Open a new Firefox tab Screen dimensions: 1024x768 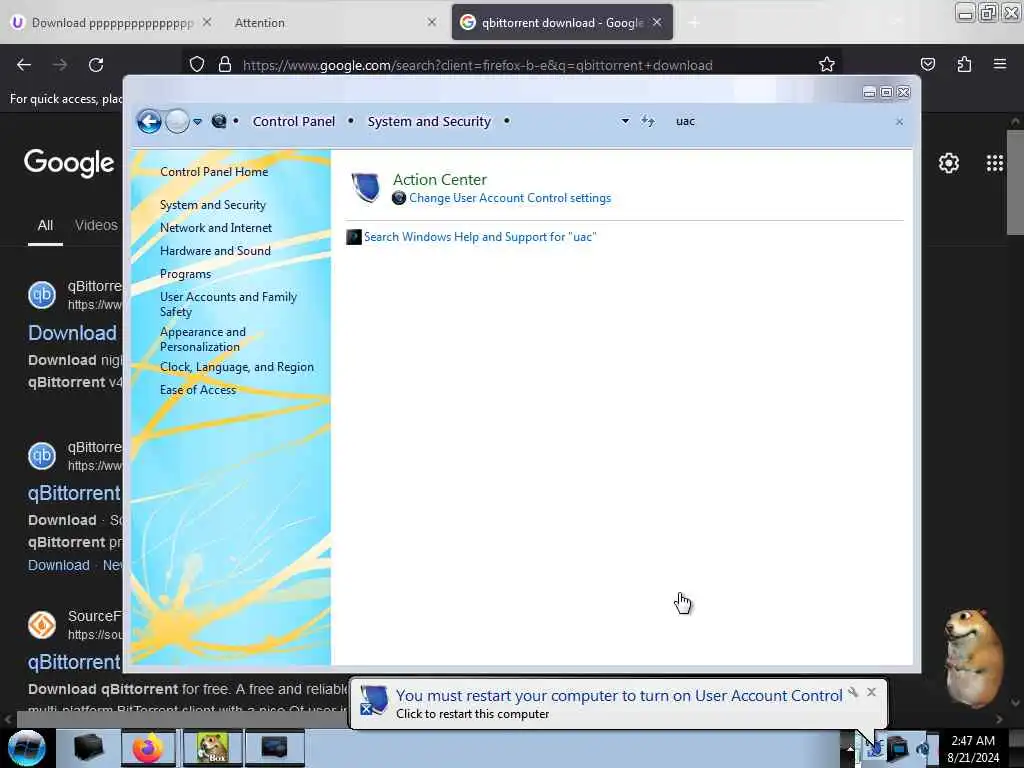694,23
